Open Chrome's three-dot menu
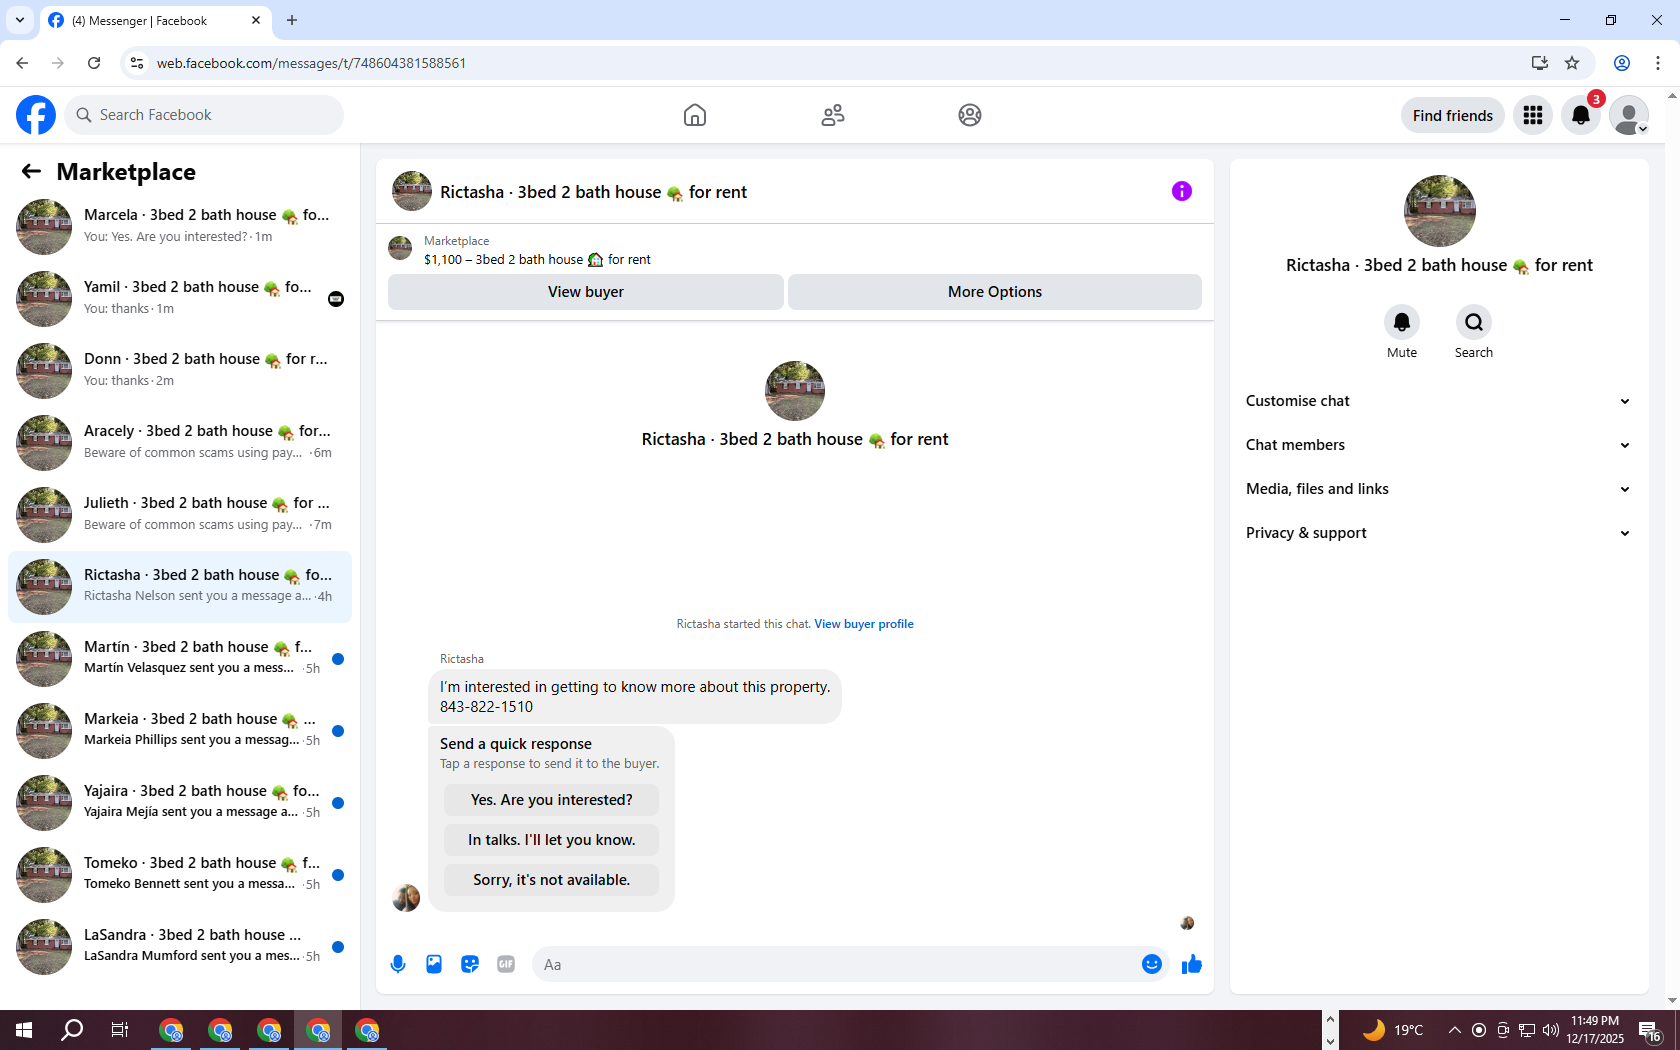Screen dimensions: 1680x1050 pyautogui.click(x=1658, y=63)
